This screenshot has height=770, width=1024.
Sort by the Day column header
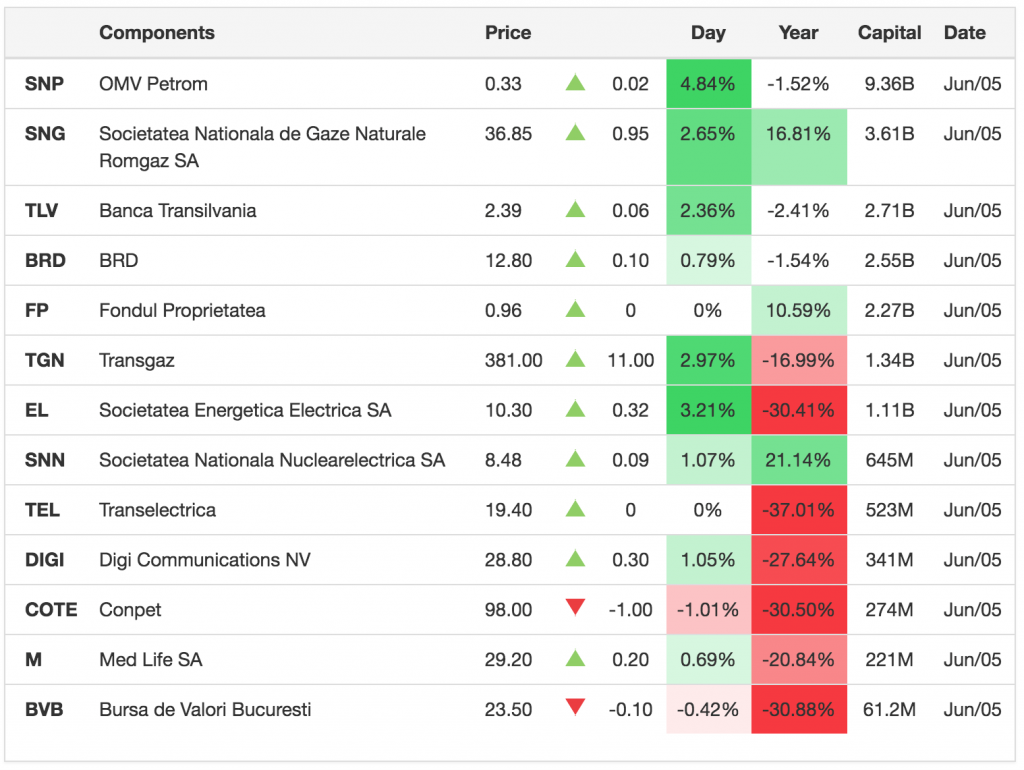pyautogui.click(x=708, y=33)
